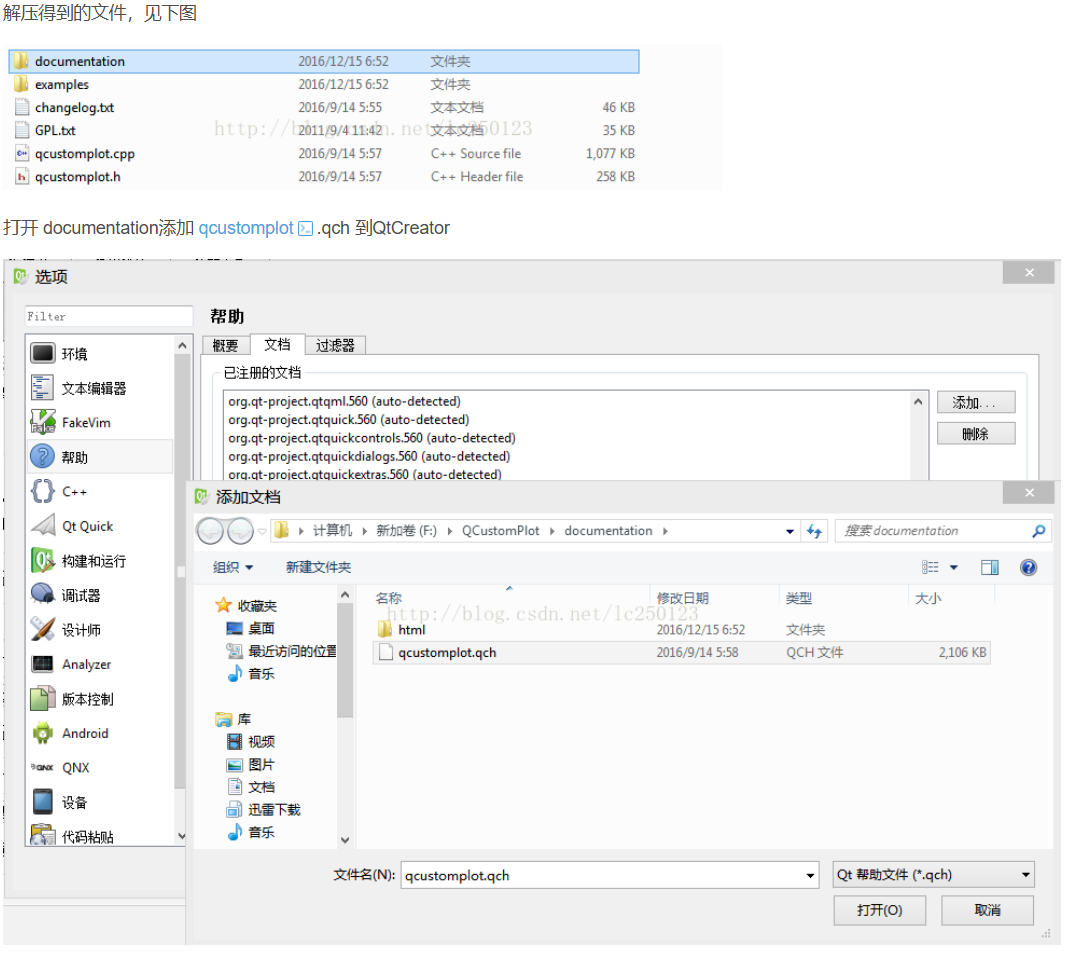The width and height of the screenshot is (1074, 967).
Task: Open the 组织 dropdown menu
Action: (x=233, y=567)
